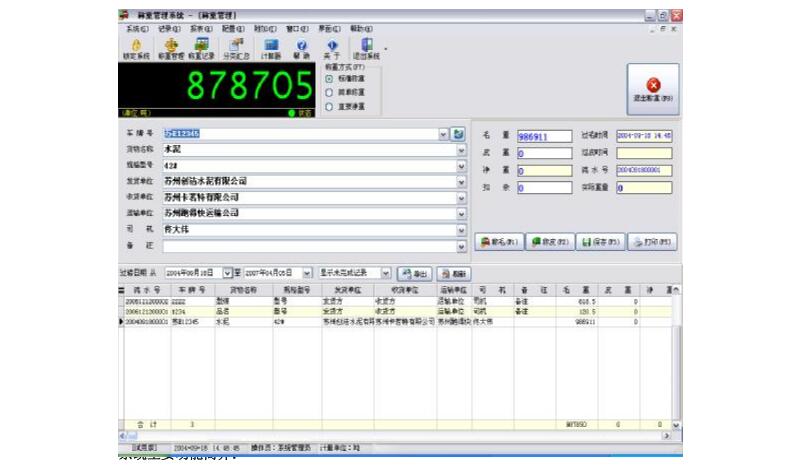Click the print (F6) button
The width and height of the screenshot is (788, 470).
pyautogui.click(x=652, y=242)
